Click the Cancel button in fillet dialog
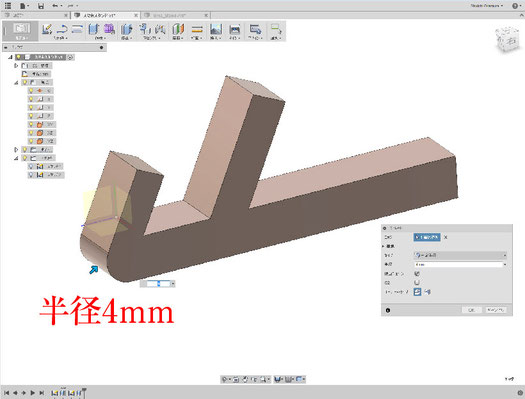Image resolution: width=525 pixels, height=399 pixels. point(496,310)
